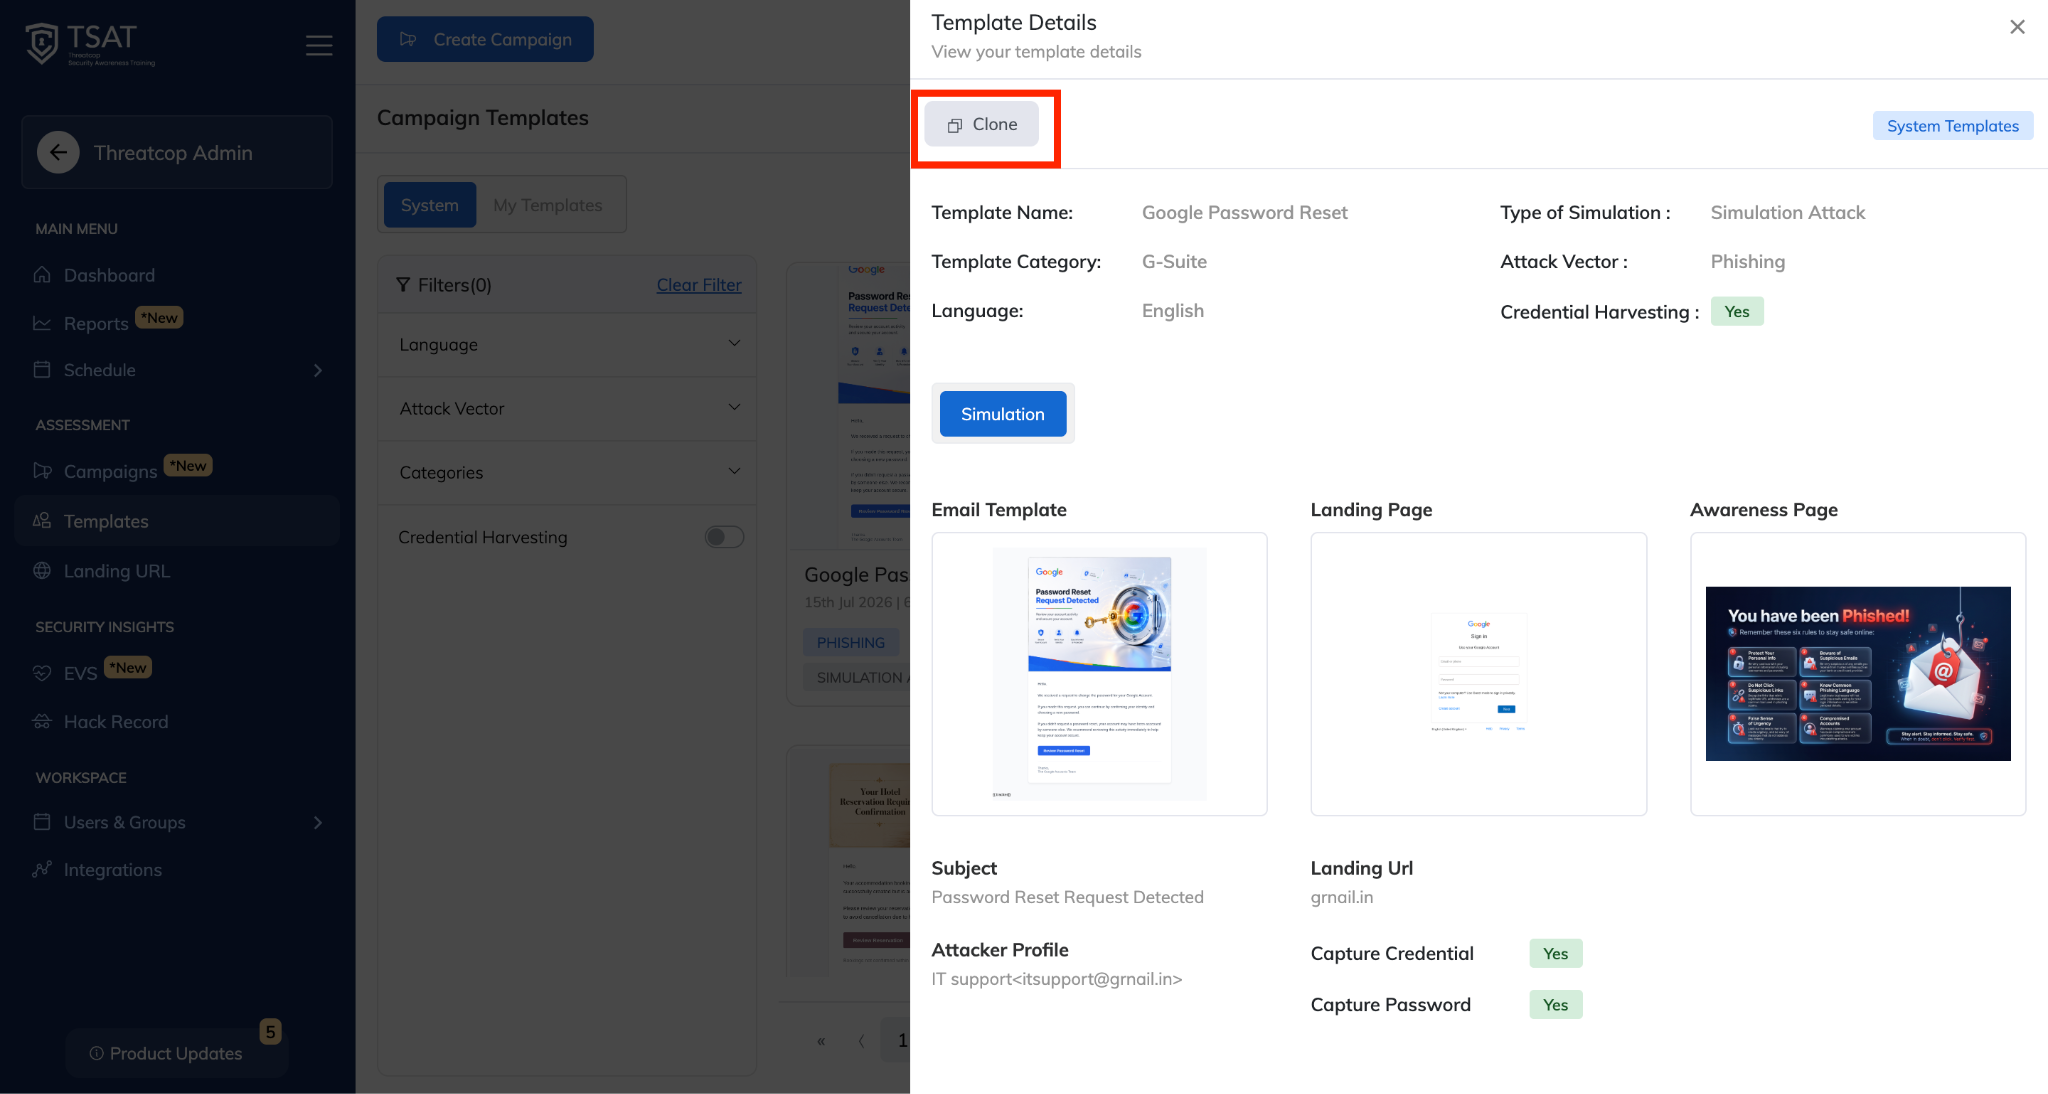The image size is (2048, 1094).
Task: Open the Campaigns menu item
Action: tap(110, 471)
